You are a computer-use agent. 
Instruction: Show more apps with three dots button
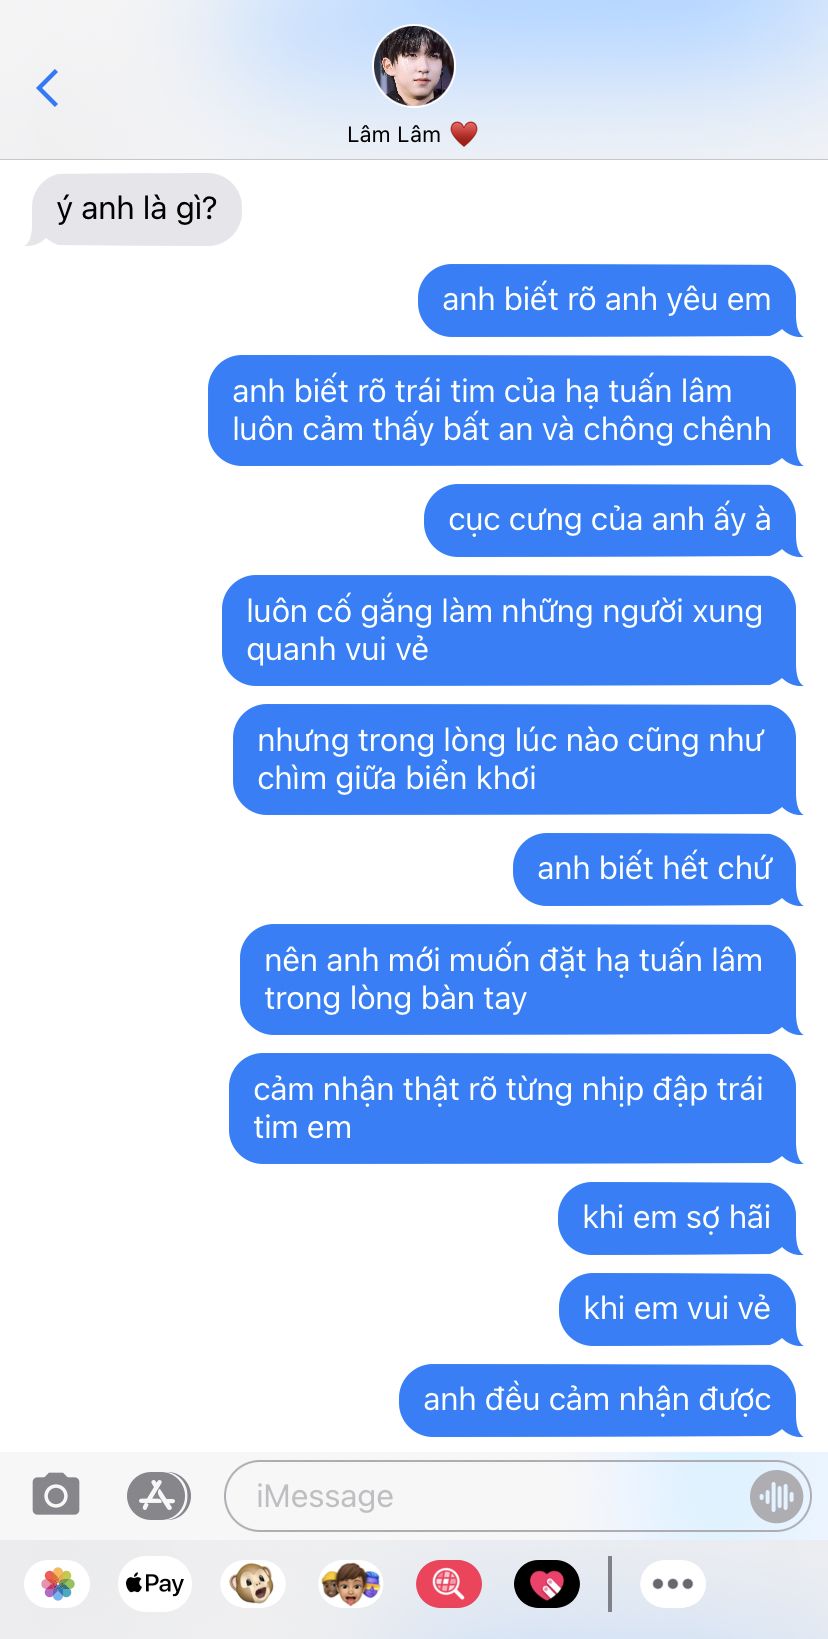pos(673,1584)
